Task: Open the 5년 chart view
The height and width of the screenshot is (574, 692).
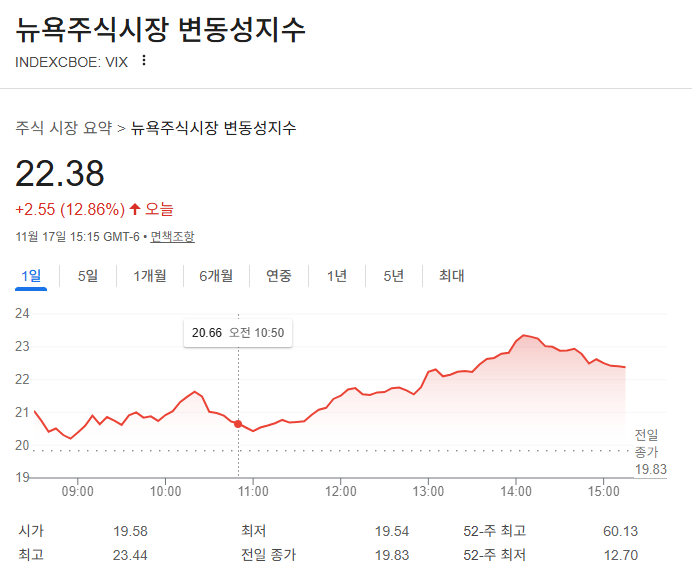Action: [x=393, y=276]
